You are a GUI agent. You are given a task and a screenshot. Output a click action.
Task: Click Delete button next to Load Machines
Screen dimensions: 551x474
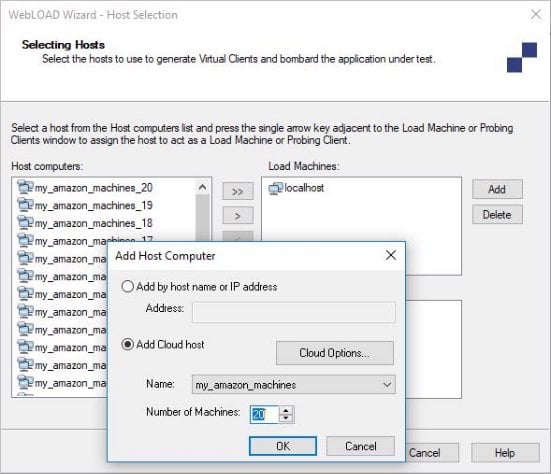coord(497,214)
